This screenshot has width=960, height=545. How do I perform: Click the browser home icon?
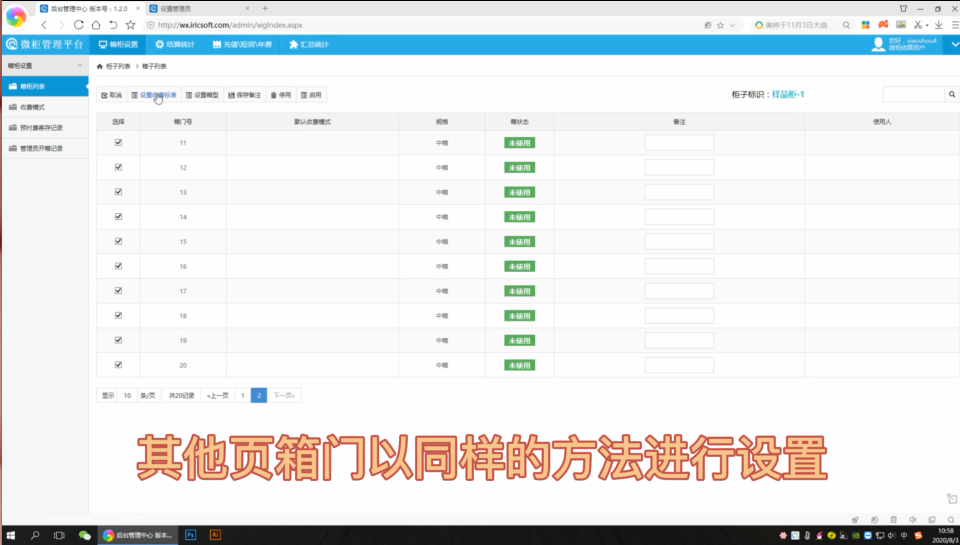[96, 25]
